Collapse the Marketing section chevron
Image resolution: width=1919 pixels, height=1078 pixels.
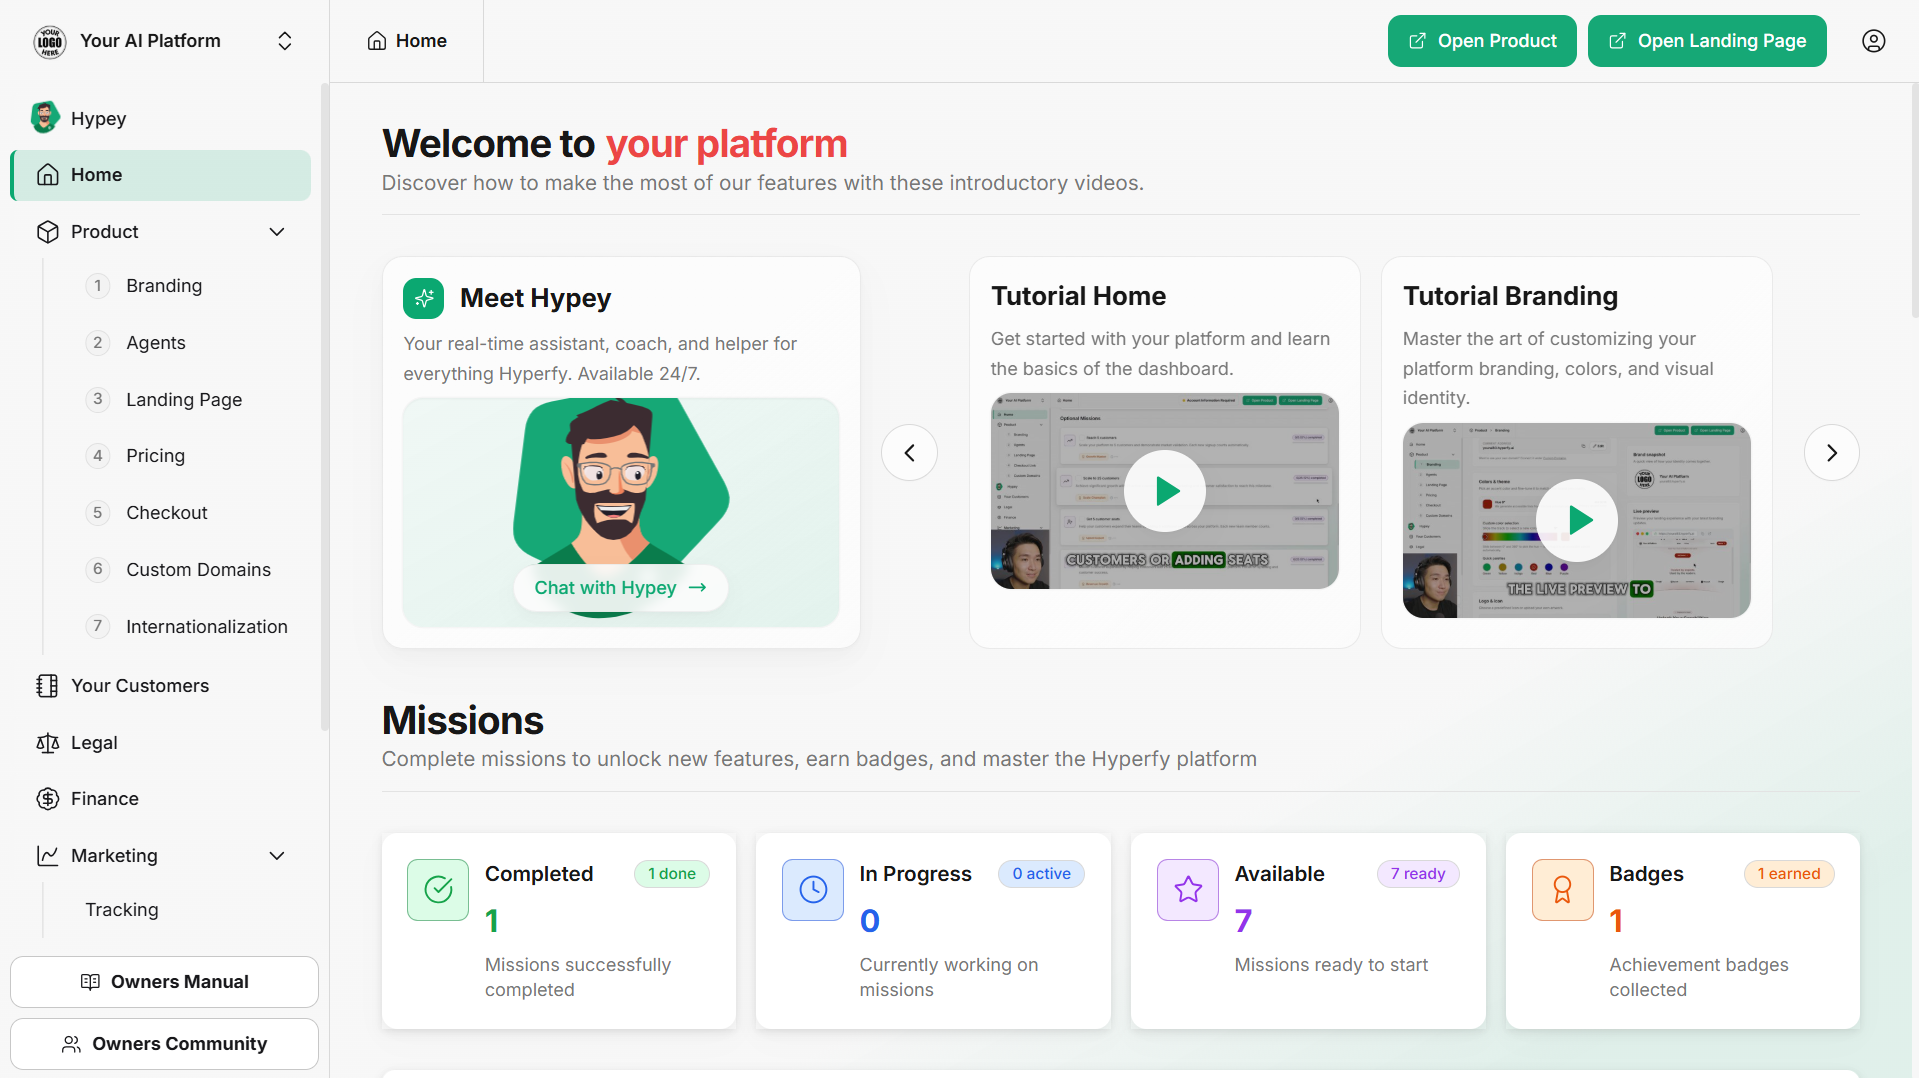pos(277,856)
